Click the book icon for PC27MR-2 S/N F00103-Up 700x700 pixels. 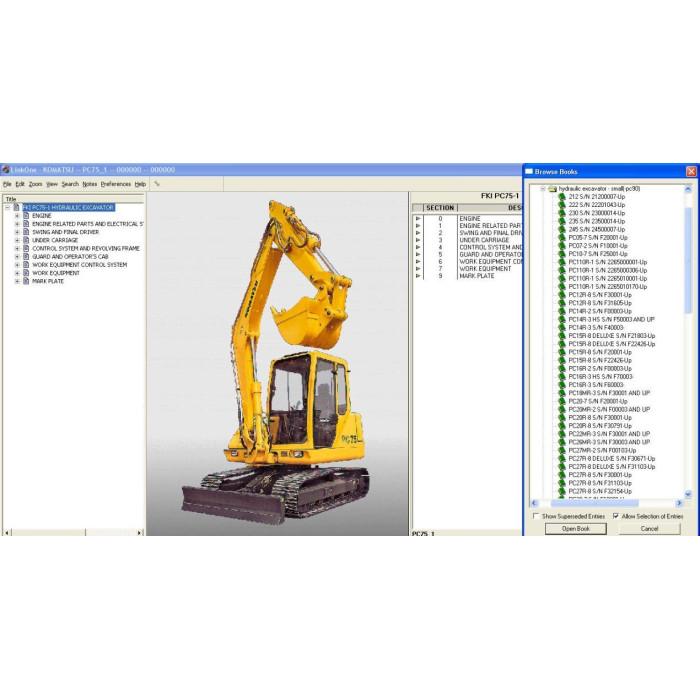coord(562,450)
